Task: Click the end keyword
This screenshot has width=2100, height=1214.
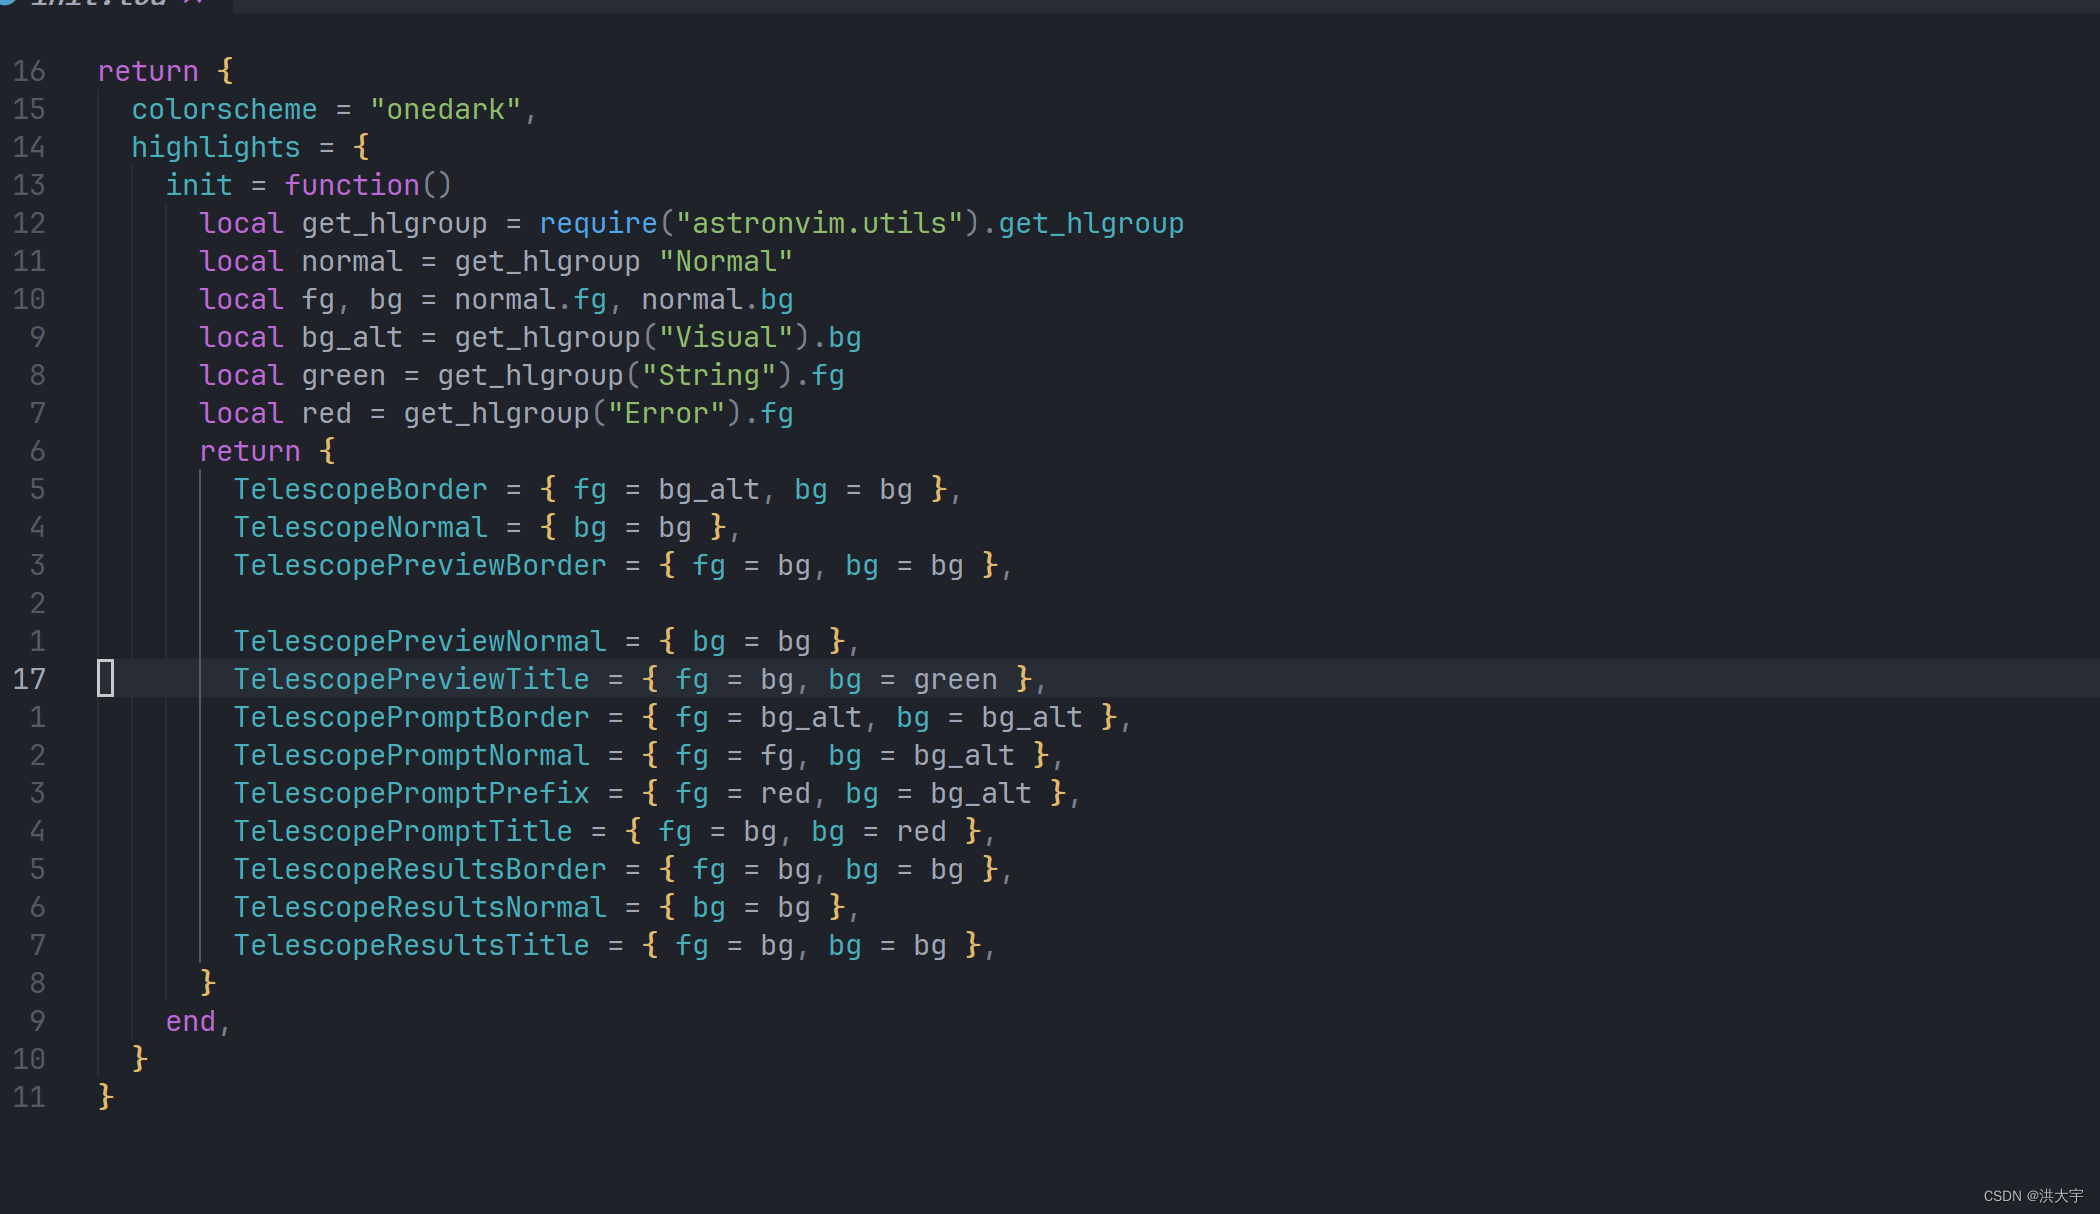Action: tap(190, 1021)
